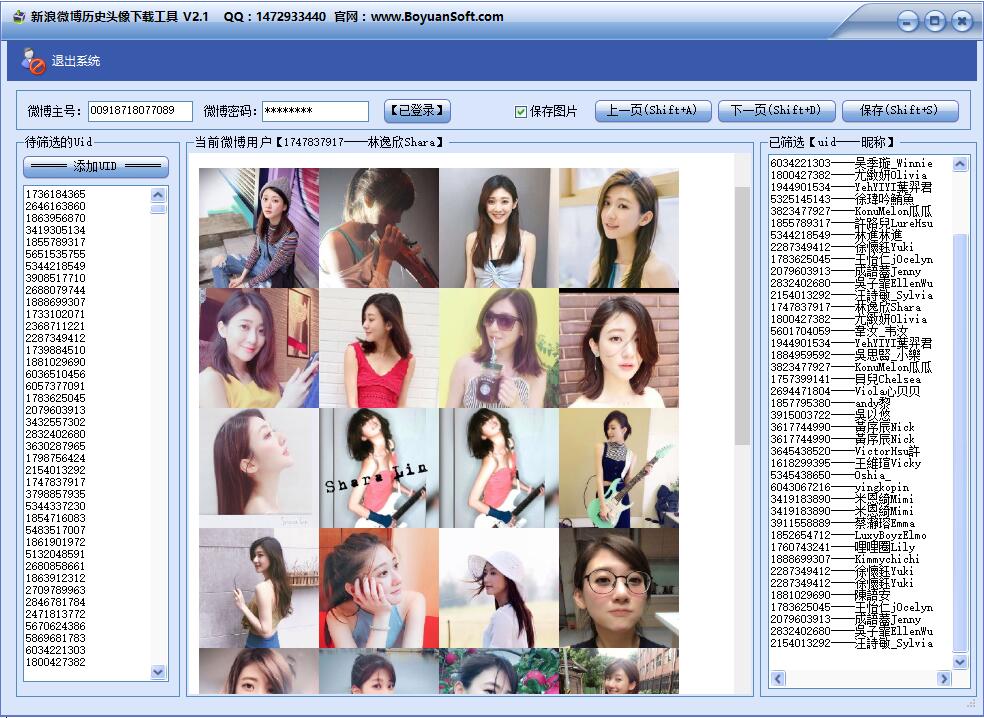
Task: Click down arrow of filtered list scrollbar
Action: click(960, 662)
